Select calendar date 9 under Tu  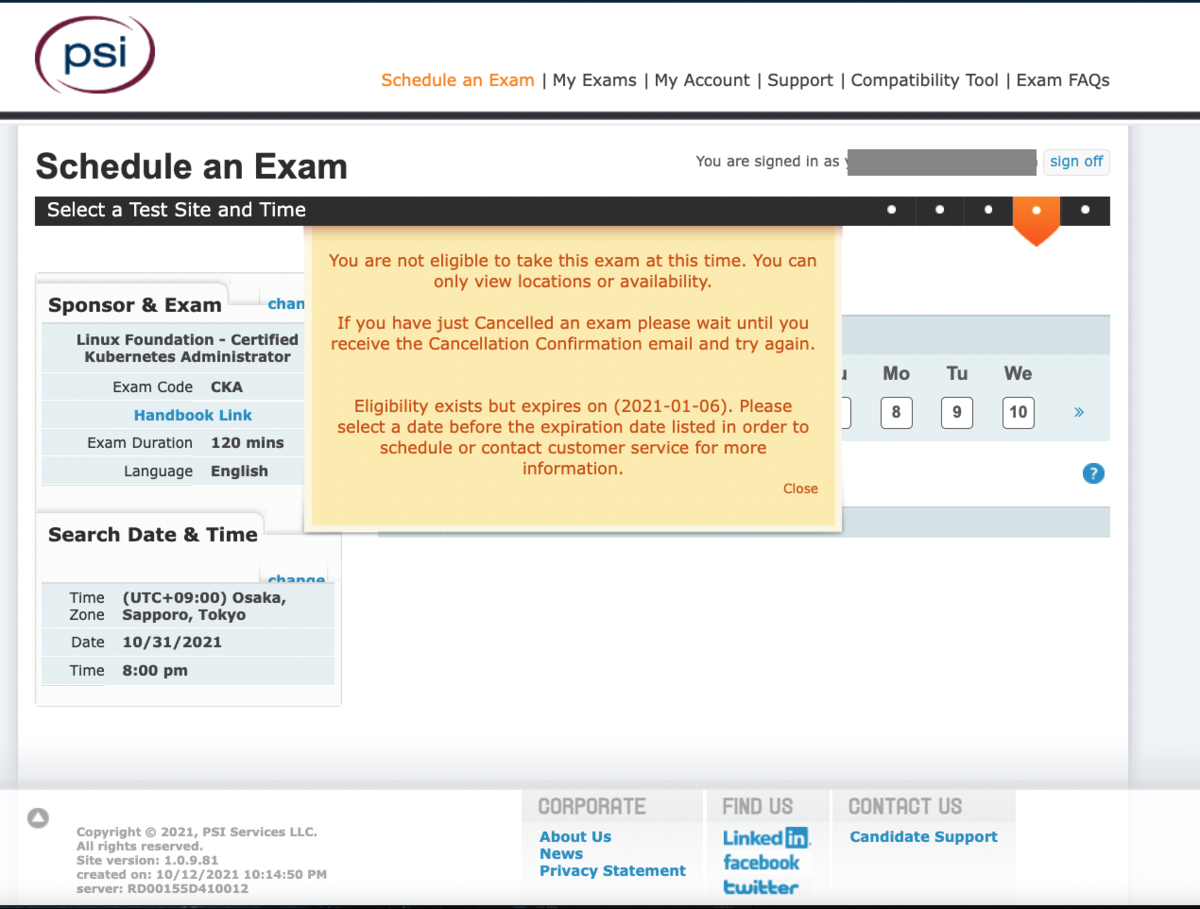point(957,412)
